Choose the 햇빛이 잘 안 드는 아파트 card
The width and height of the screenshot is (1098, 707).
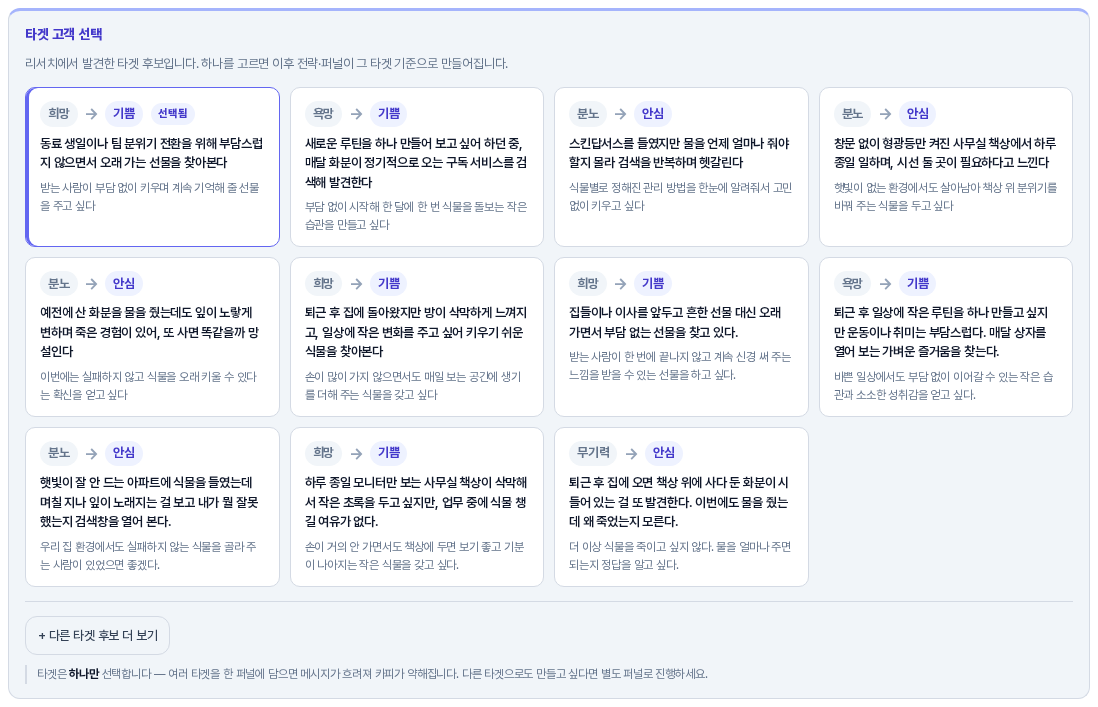click(153, 507)
